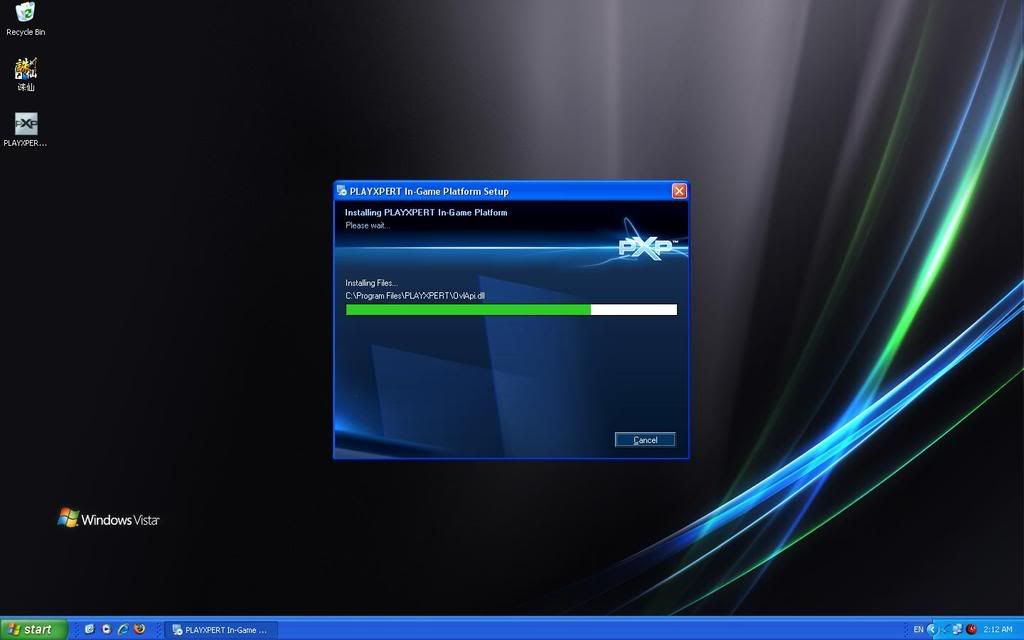Launch Firefox from quick launch
The height and width of the screenshot is (640, 1024).
coord(139,630)
